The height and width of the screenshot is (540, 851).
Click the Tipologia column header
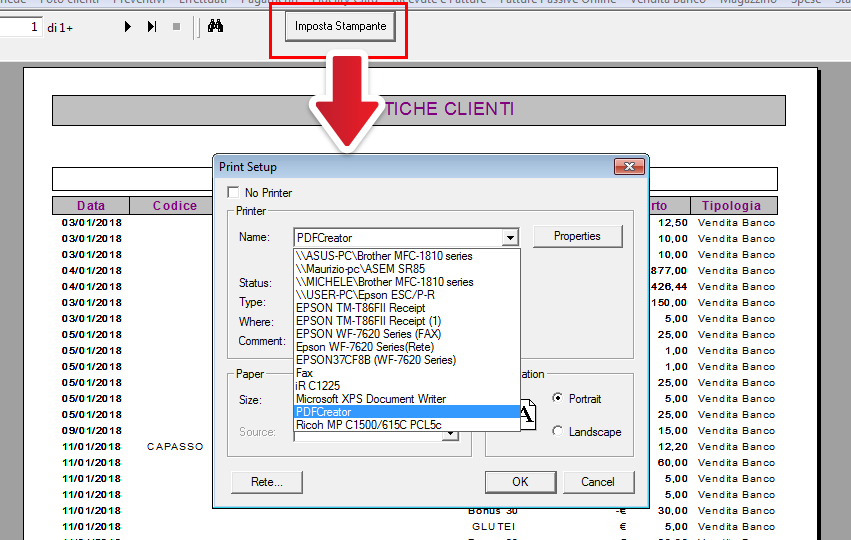[x=732, y=206]
